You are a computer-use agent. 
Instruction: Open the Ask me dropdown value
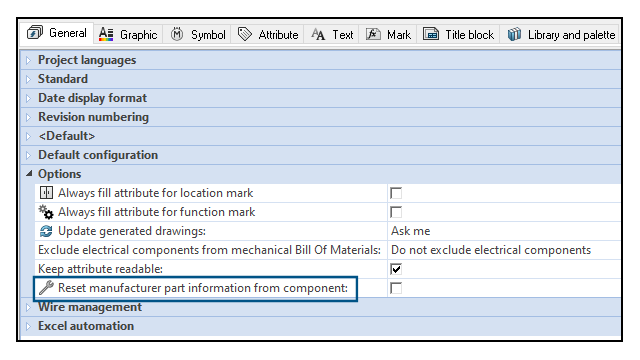tap(504, 231)
